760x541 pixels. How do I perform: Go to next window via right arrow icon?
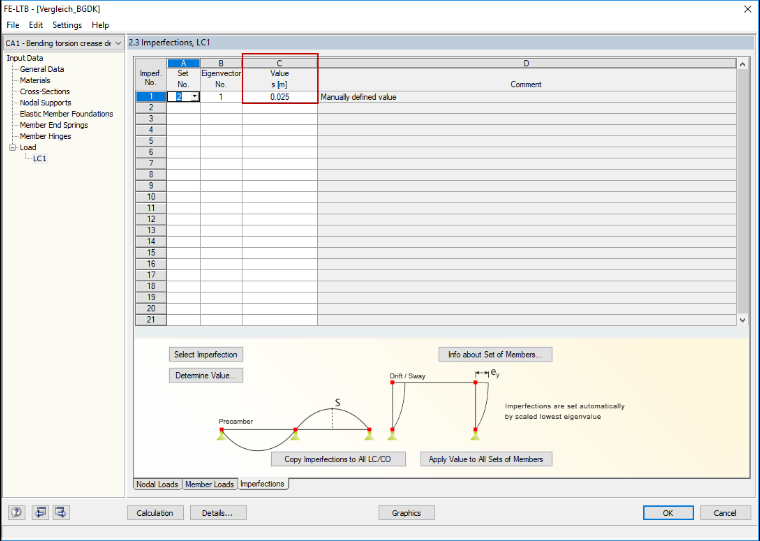(61, 512)
